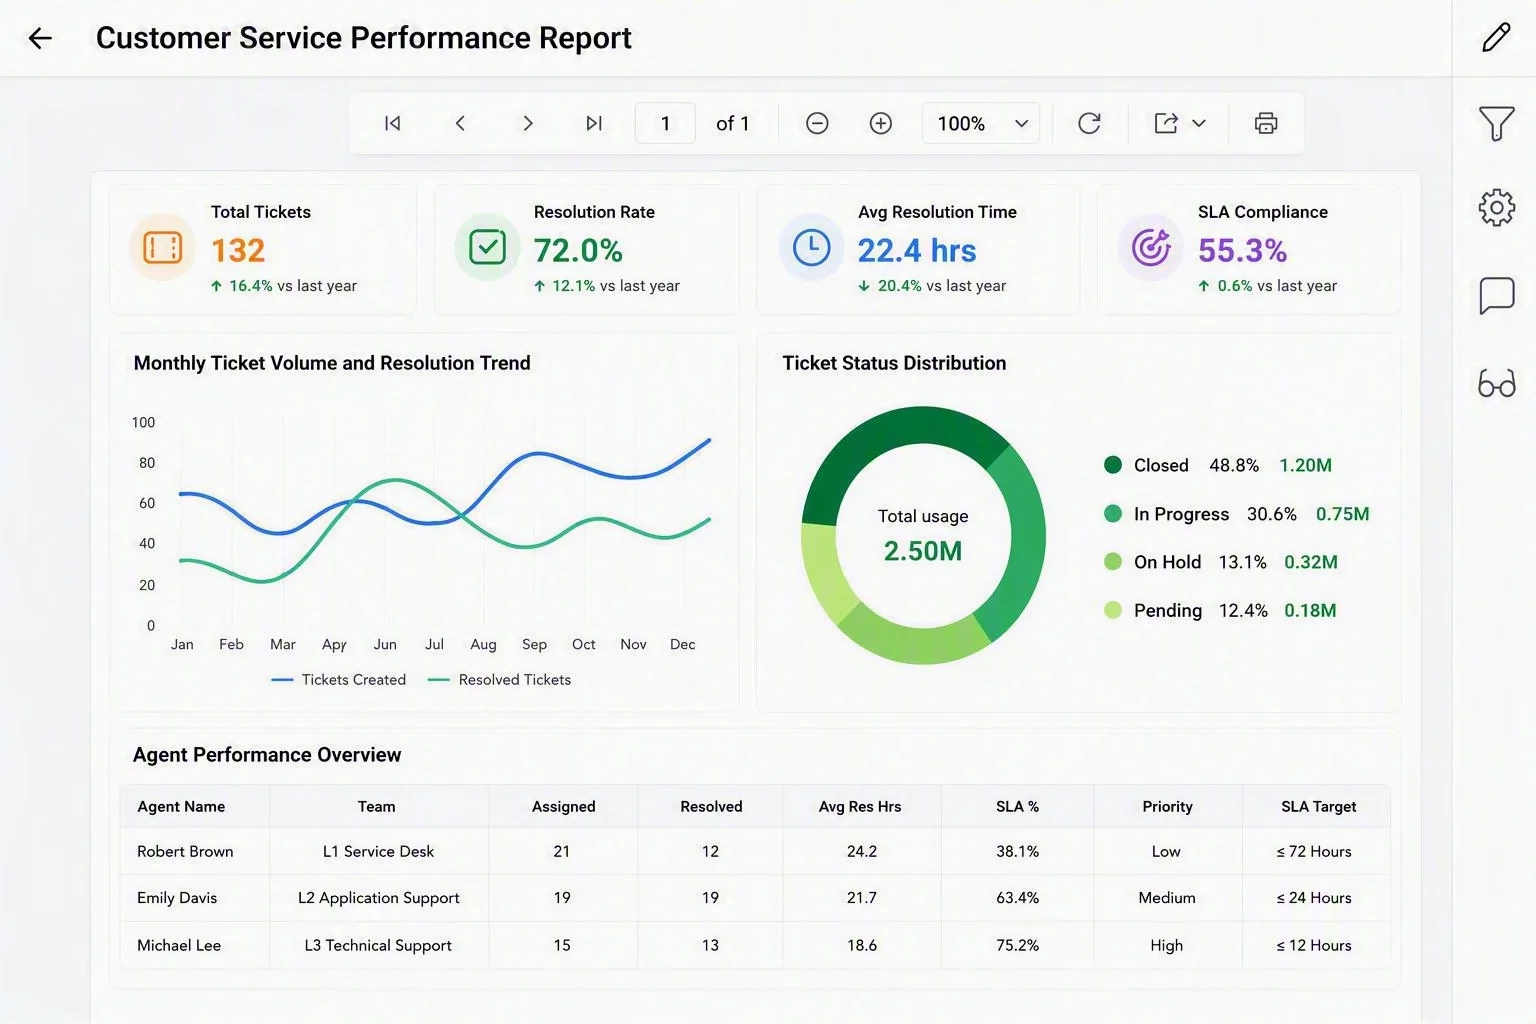Open report settings gear
The width and height of the screenshot is (1536, 1024).
coord(1496,208)
